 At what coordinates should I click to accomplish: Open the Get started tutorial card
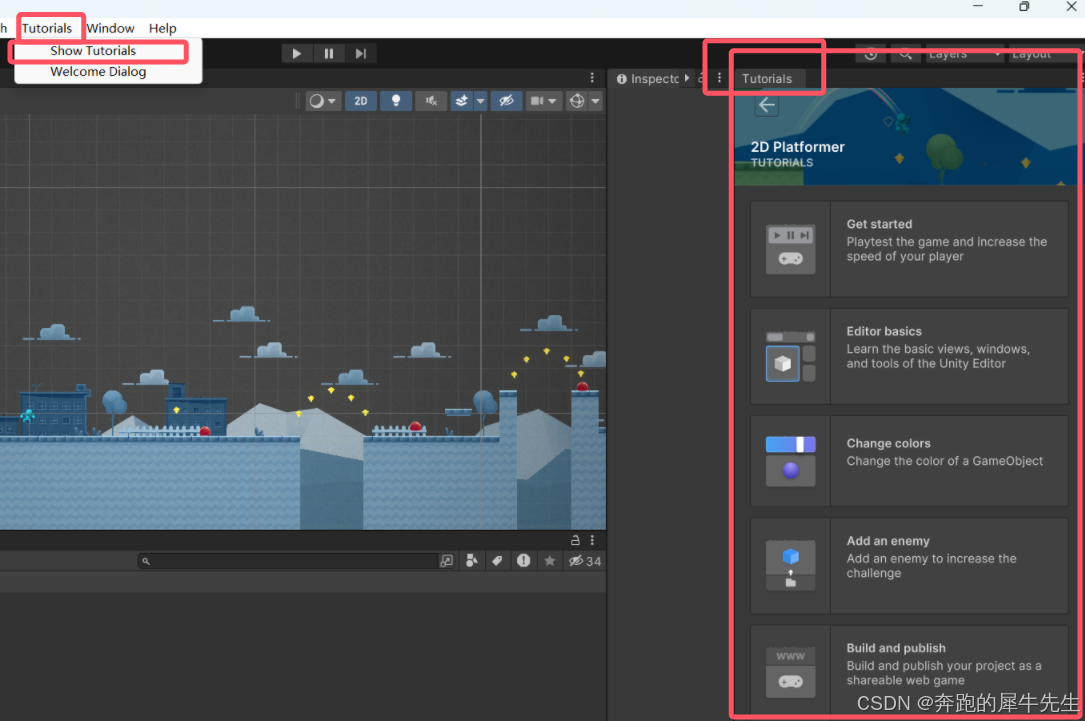tap(909, 249)
